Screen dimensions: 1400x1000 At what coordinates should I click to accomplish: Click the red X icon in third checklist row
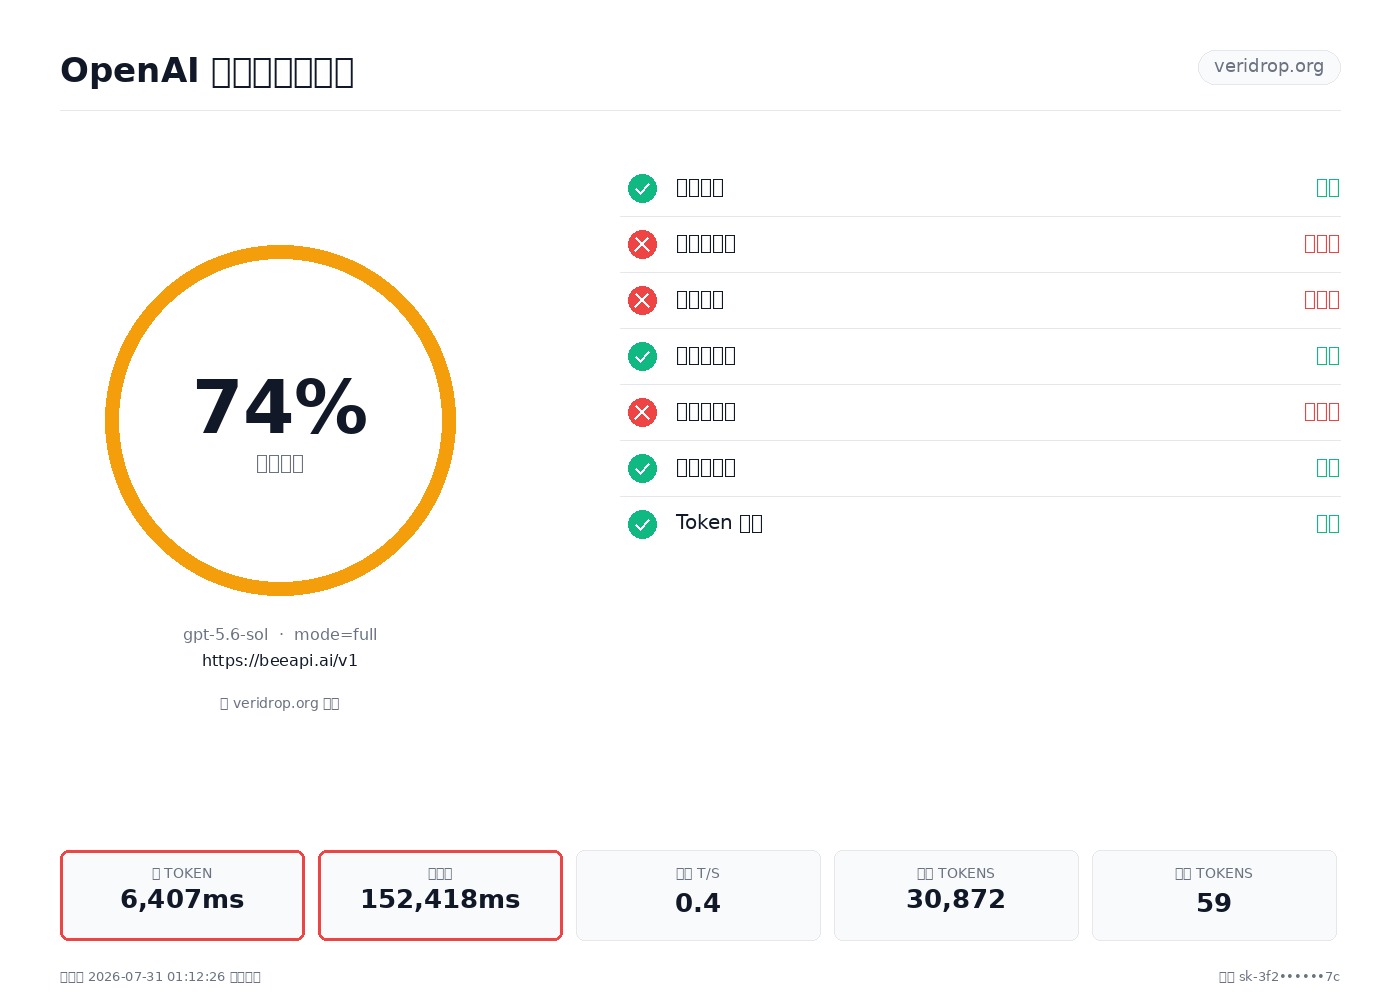point(642,300)
